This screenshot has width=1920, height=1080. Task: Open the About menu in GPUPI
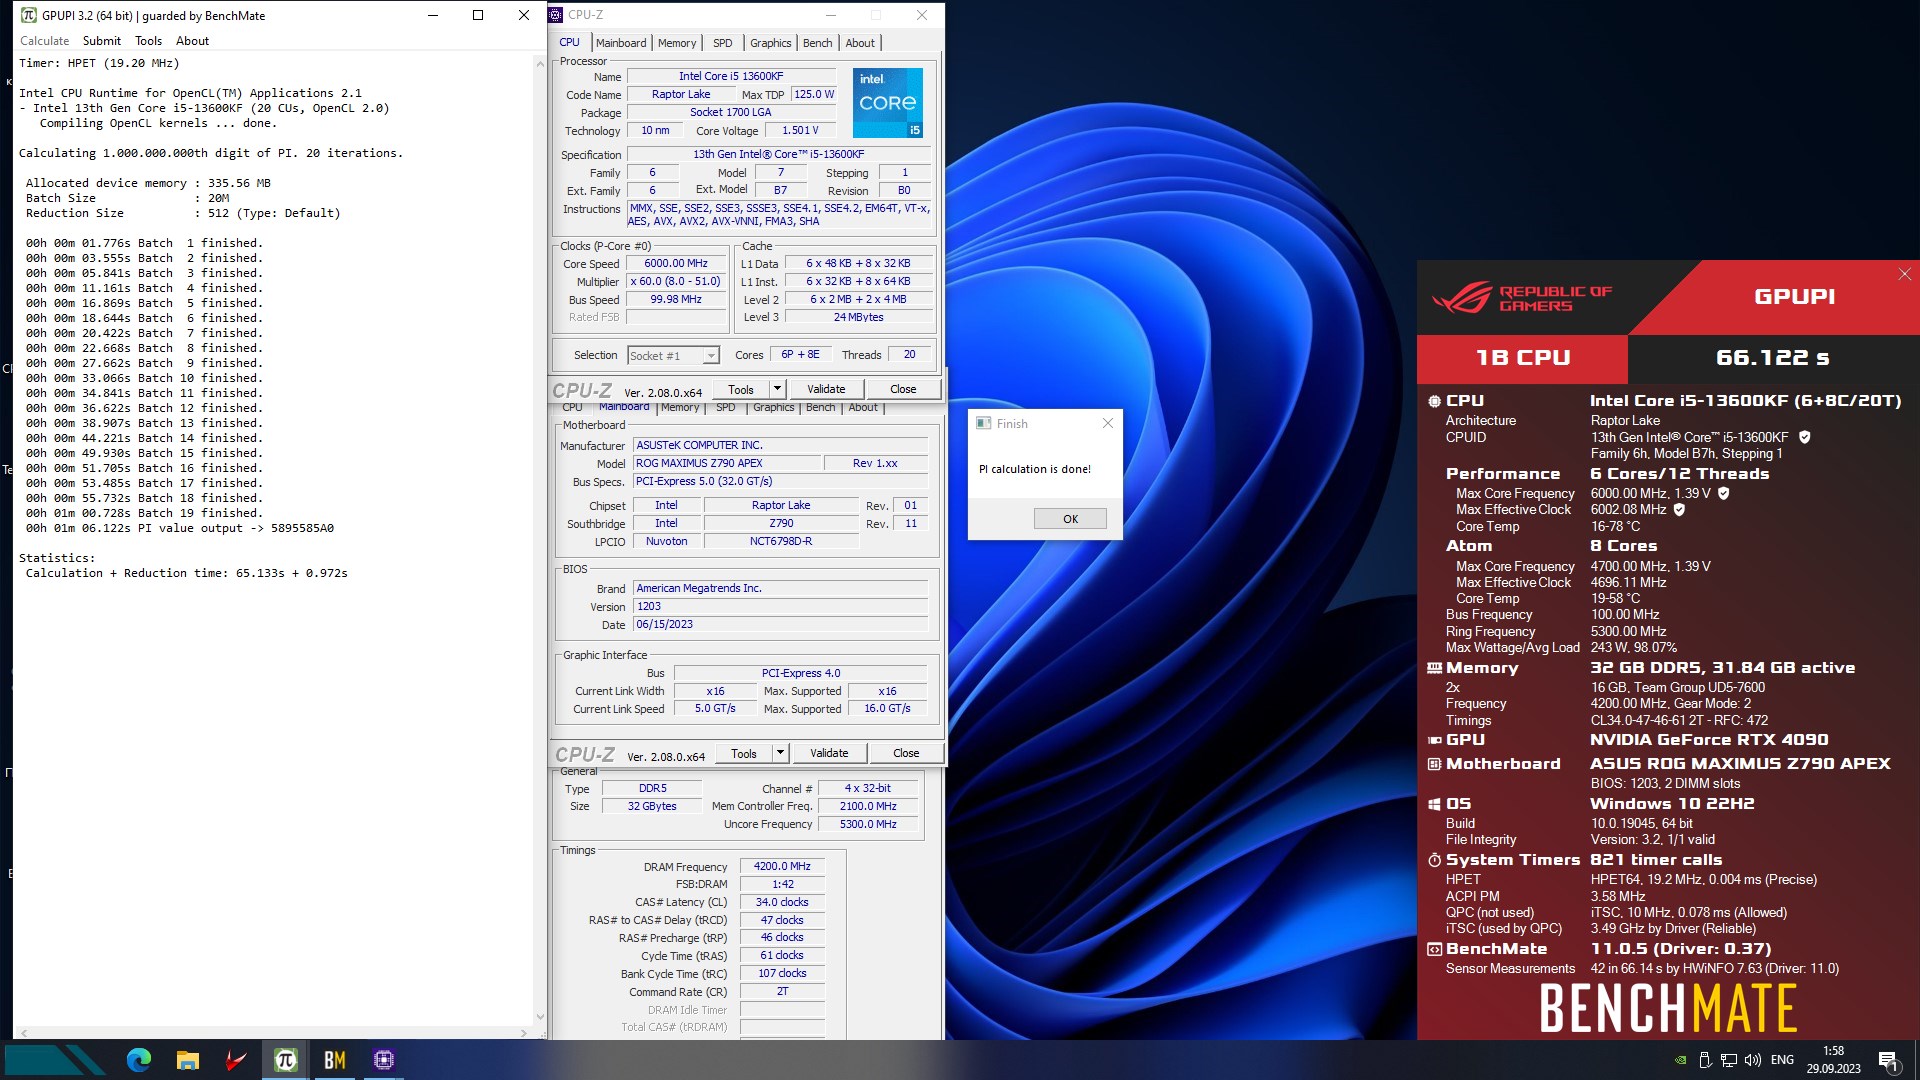click(192, 41)
